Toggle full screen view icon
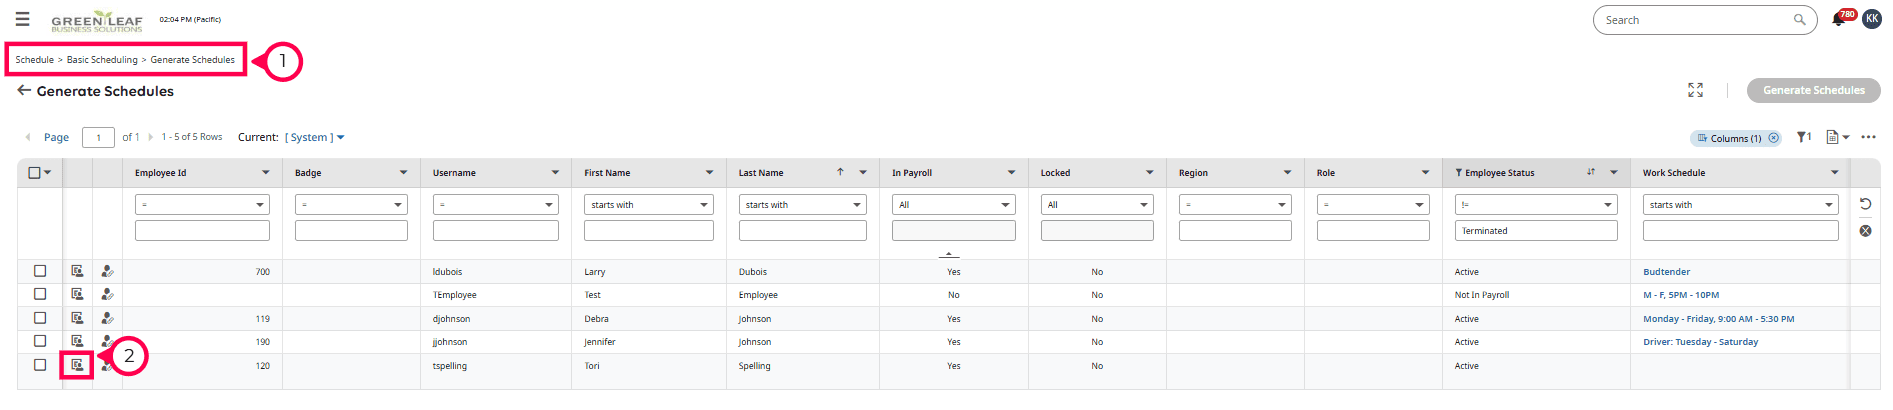Image resolution: width=1893 pixels, height=410 pixels. pyautogui.click(x=1695, y=90)
